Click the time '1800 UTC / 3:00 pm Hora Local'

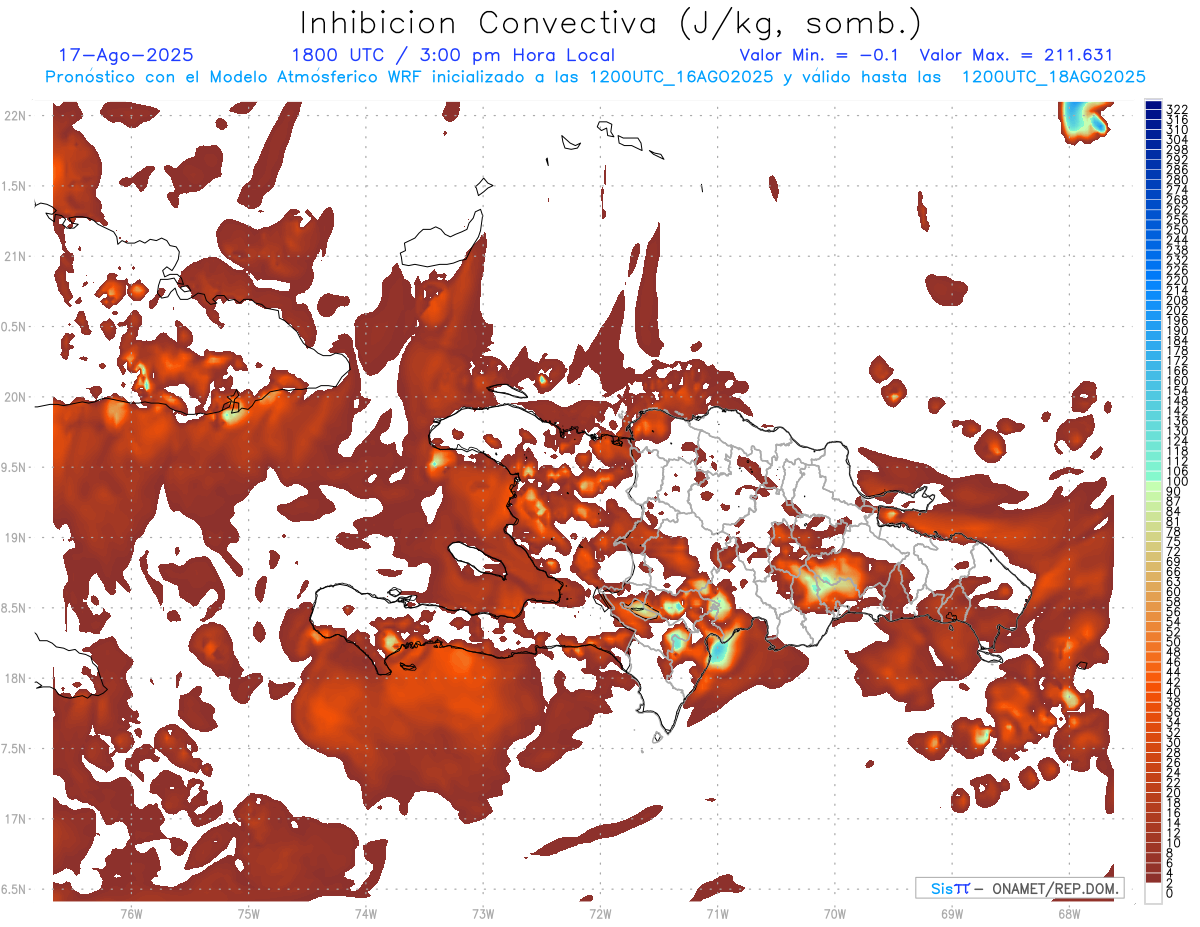click(453, 55)
